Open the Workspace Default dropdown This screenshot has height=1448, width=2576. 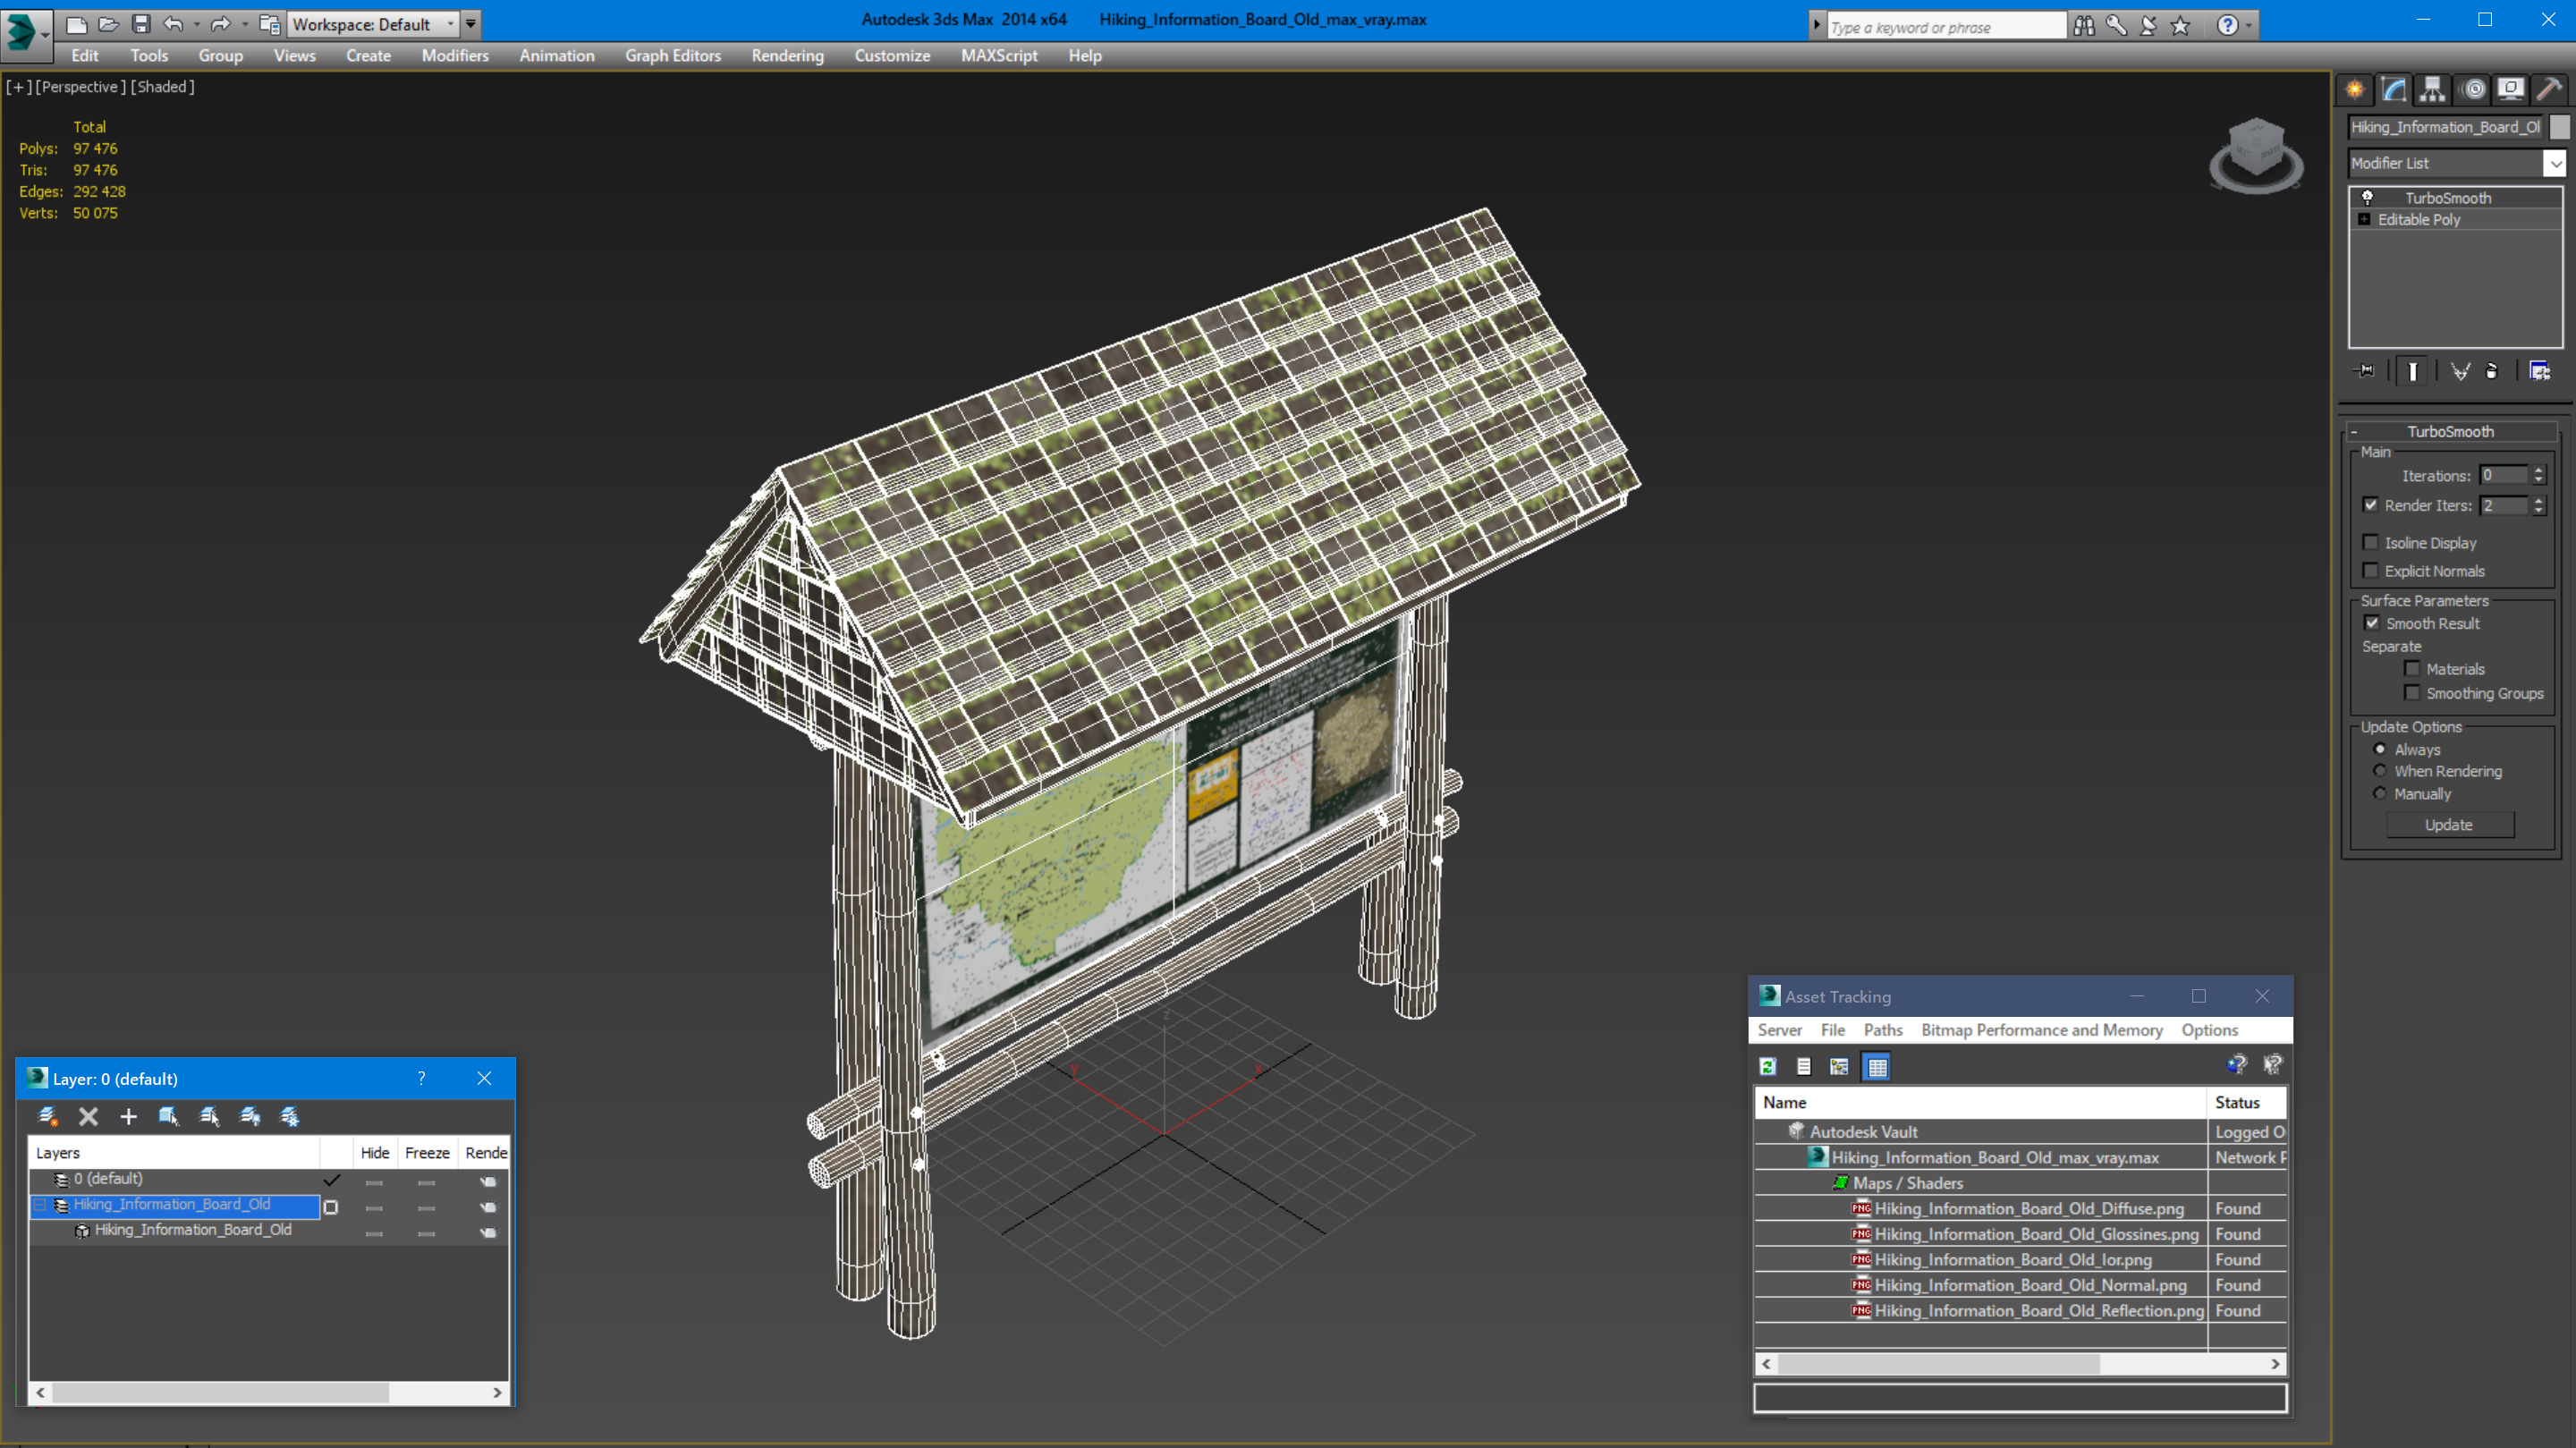tap(372, 24)
